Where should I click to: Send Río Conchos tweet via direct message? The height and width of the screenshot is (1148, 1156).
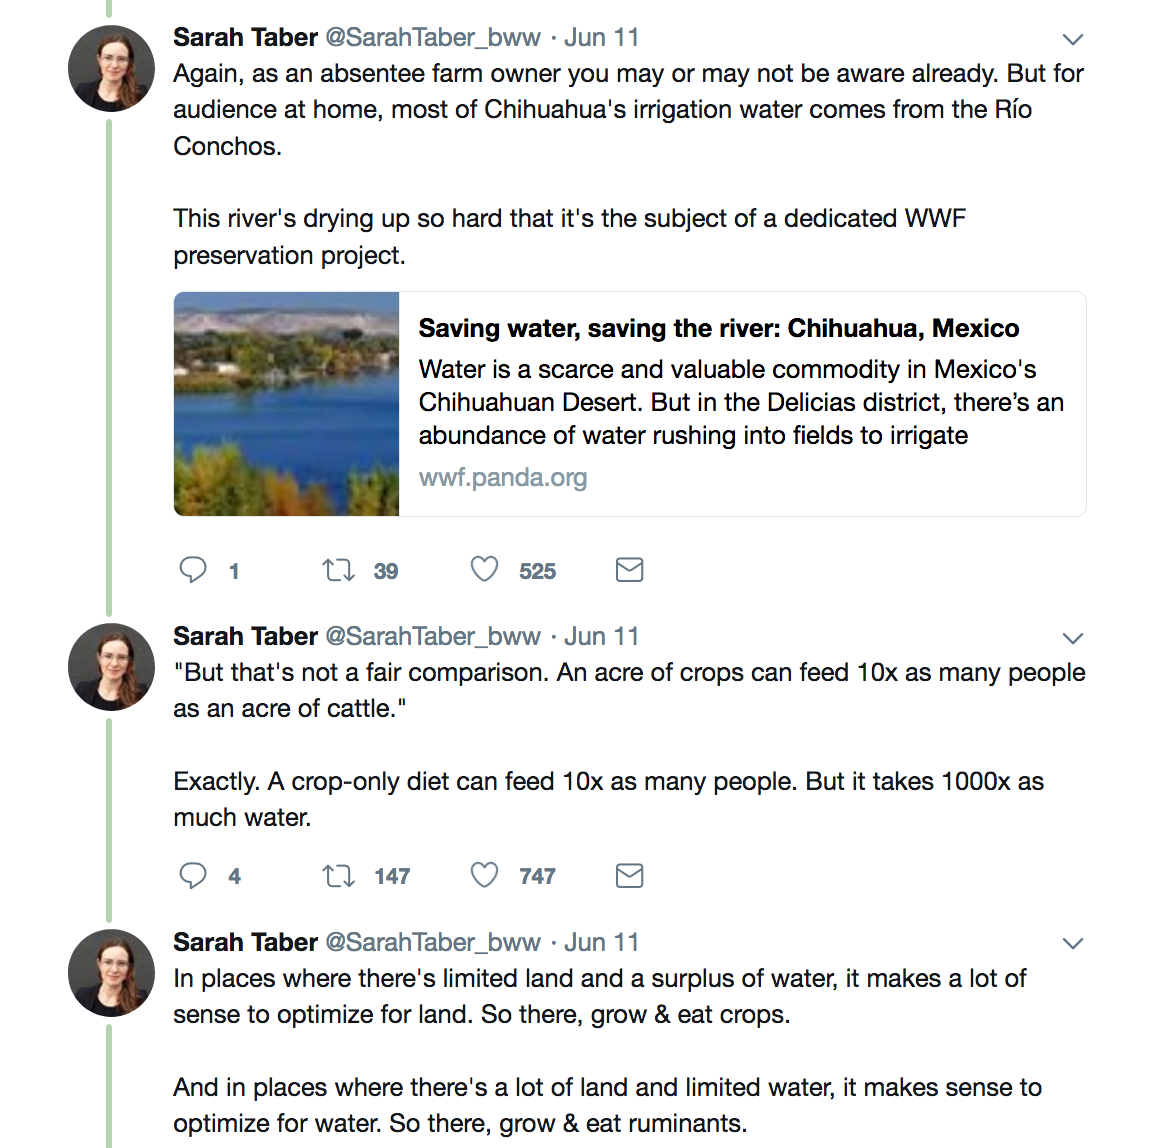click(x=629, y=570)
